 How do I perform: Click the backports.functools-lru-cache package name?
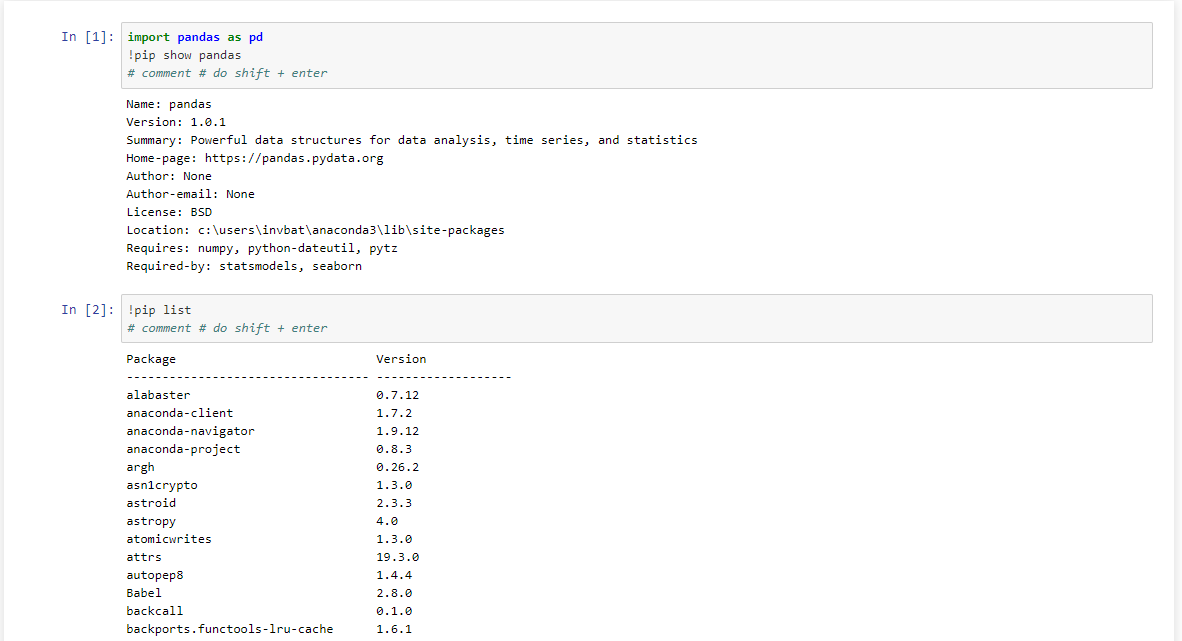pyautogui.click(x=229, y=629)
